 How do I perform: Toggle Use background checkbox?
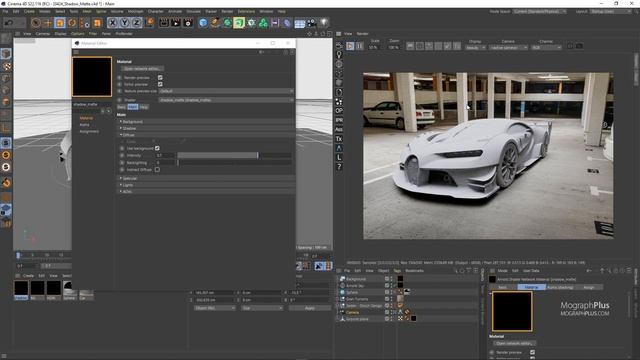click(x=157, y=148)
